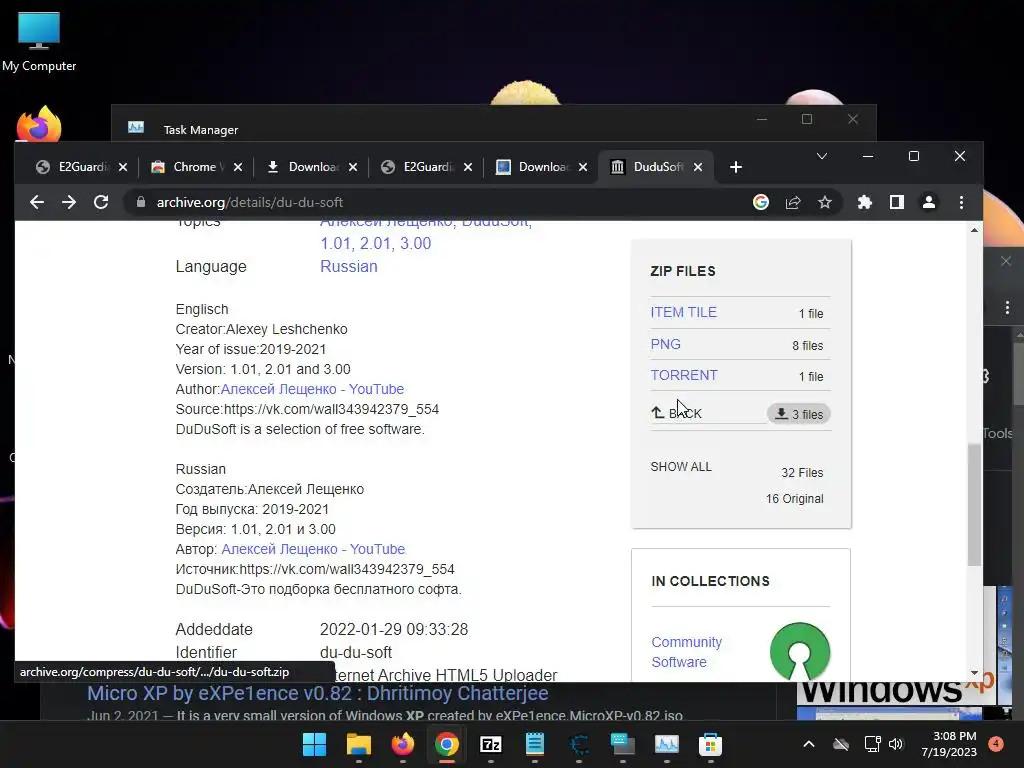Open a new tab with the plus button
Image resolution: width=1024 pixels, height=768 pixels.
point(736,167)
